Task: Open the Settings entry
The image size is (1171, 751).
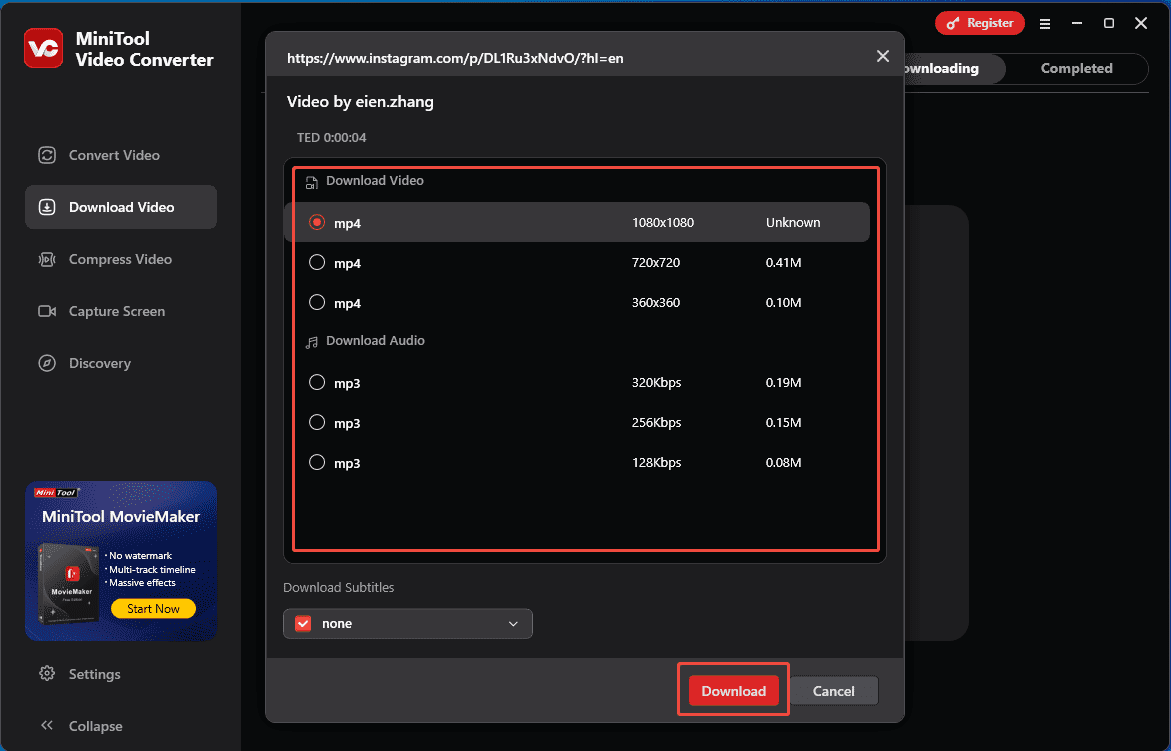Action: click(x=94, y=674)
